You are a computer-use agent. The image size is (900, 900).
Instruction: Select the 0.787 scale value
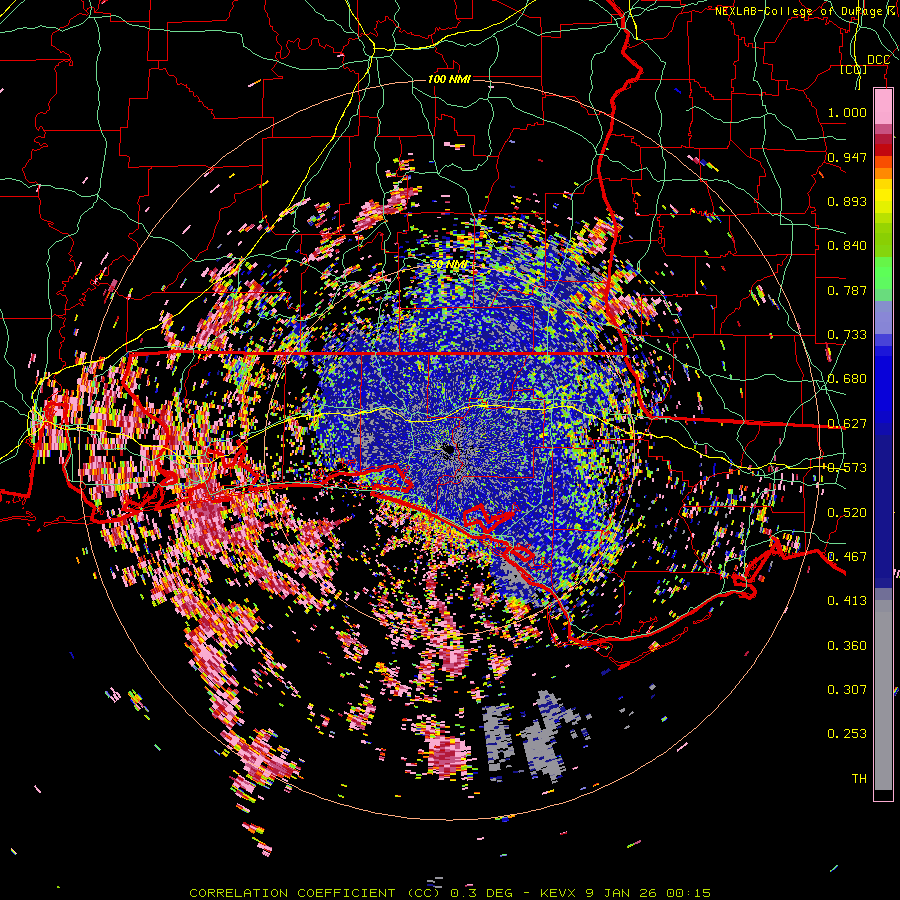(847, 290)
